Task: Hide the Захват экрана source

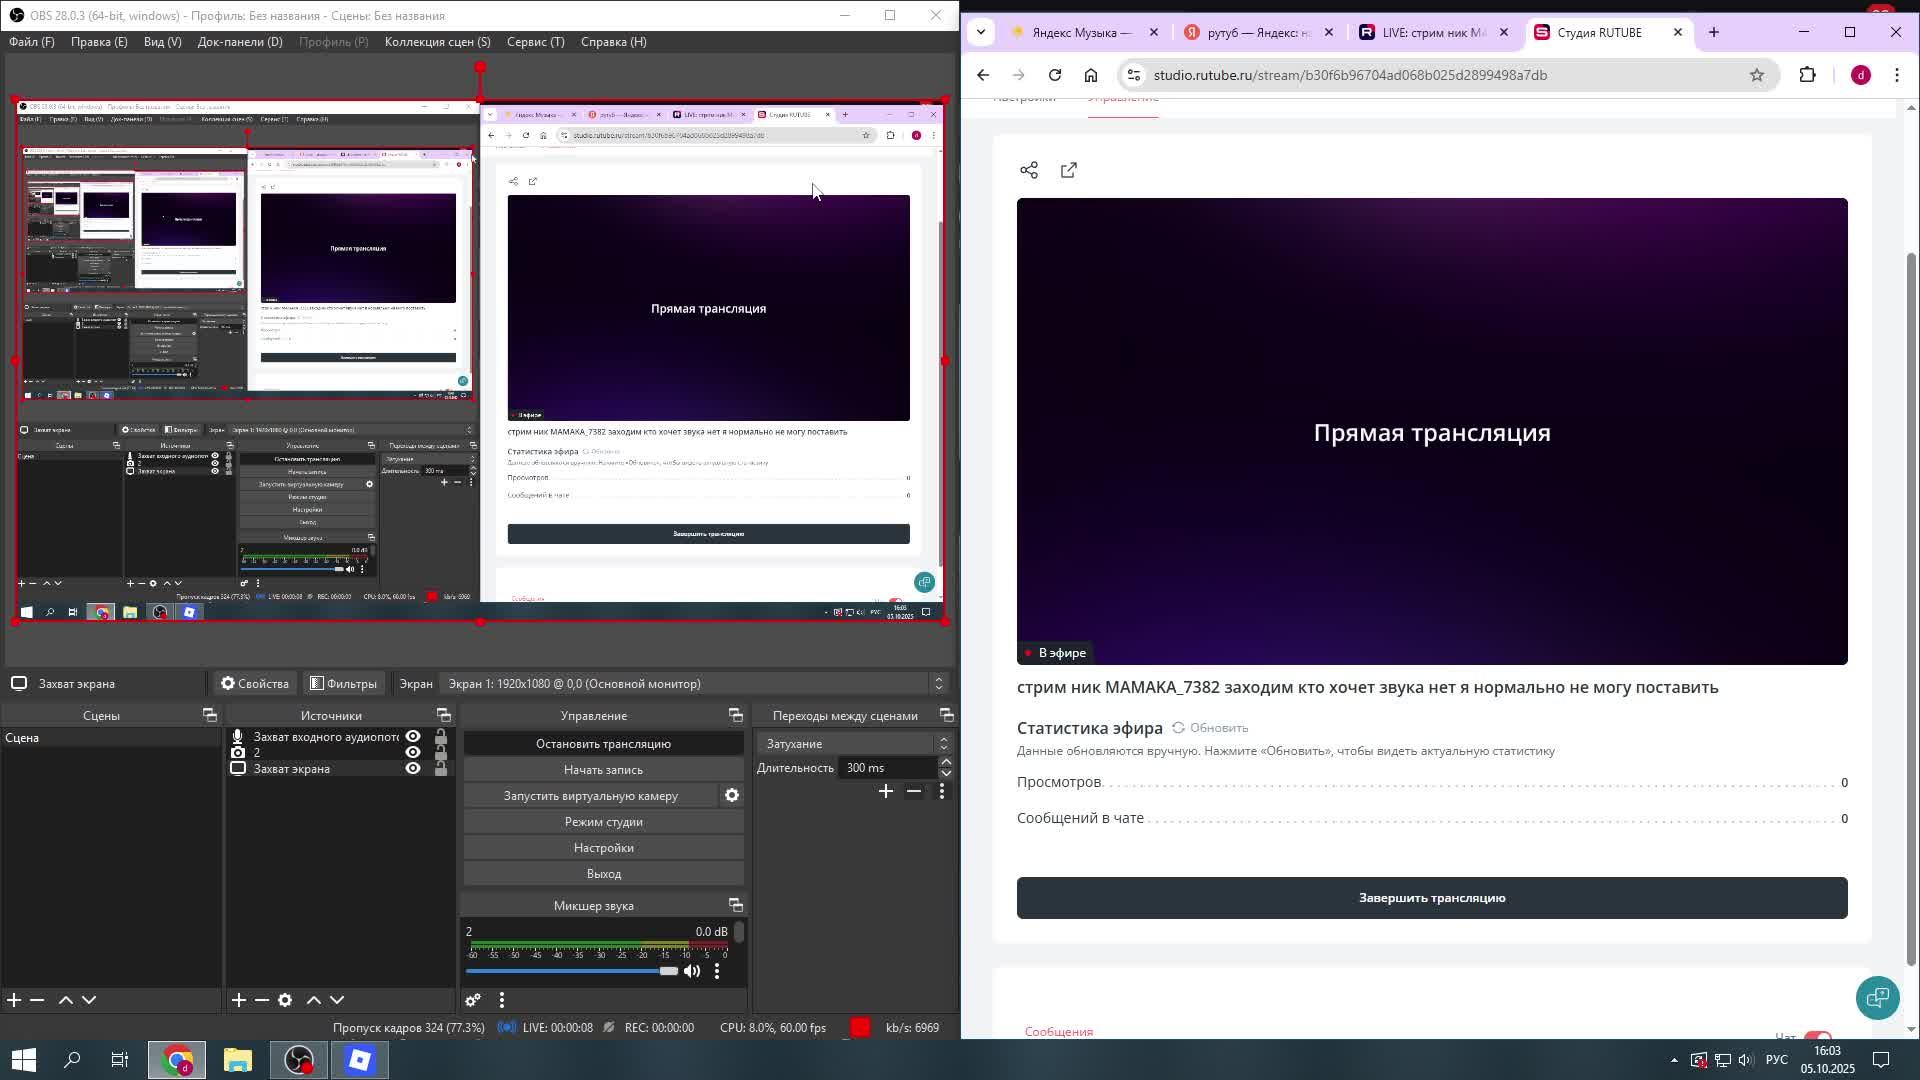Action: point(413,769)
